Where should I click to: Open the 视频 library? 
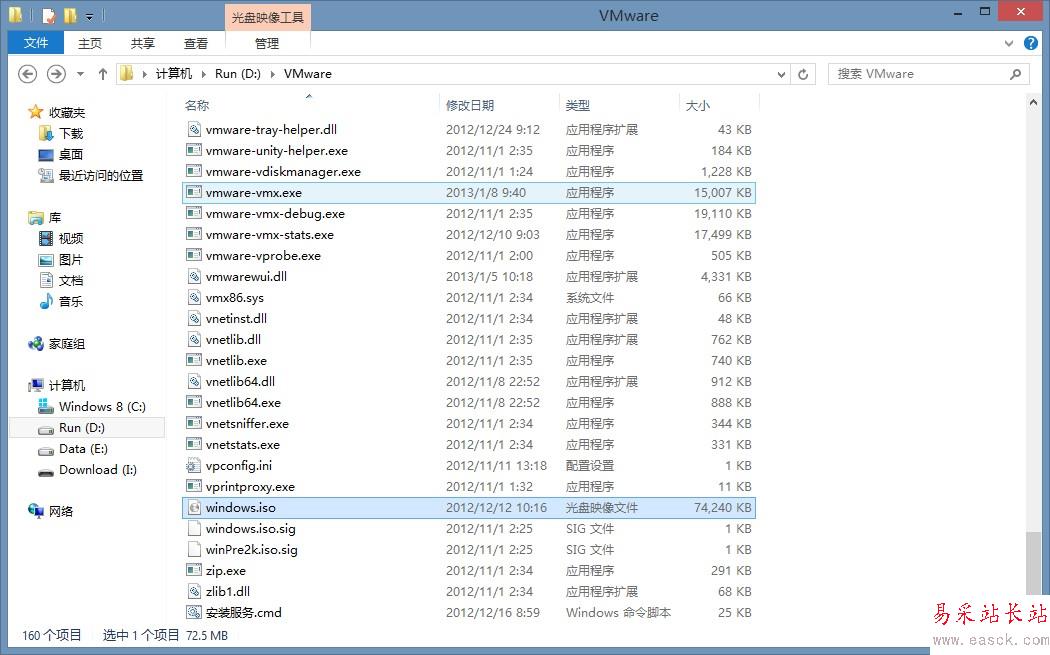[x=70, y=238]
